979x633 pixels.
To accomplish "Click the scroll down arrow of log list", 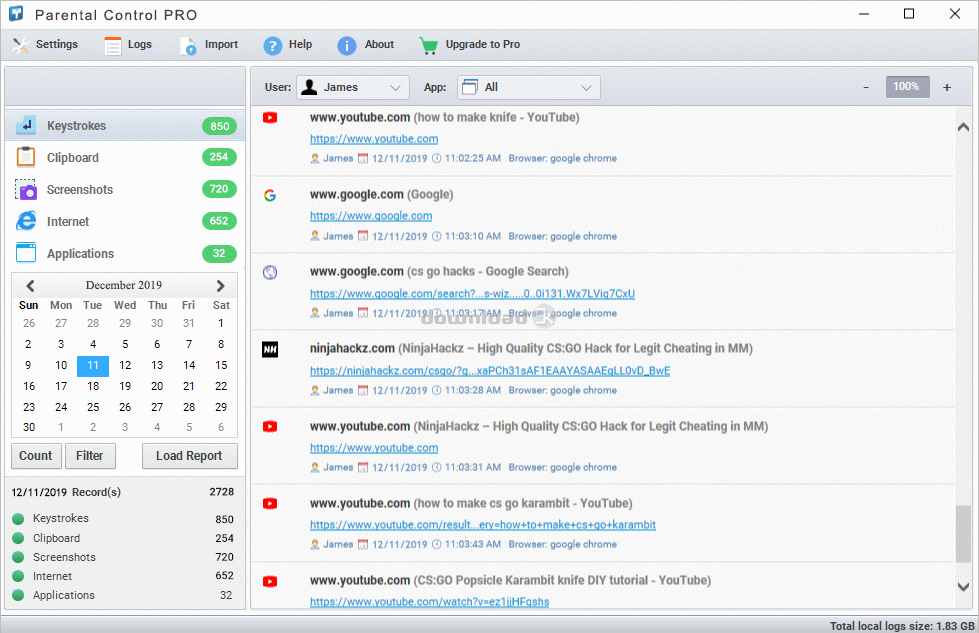I will click(963, 587).
